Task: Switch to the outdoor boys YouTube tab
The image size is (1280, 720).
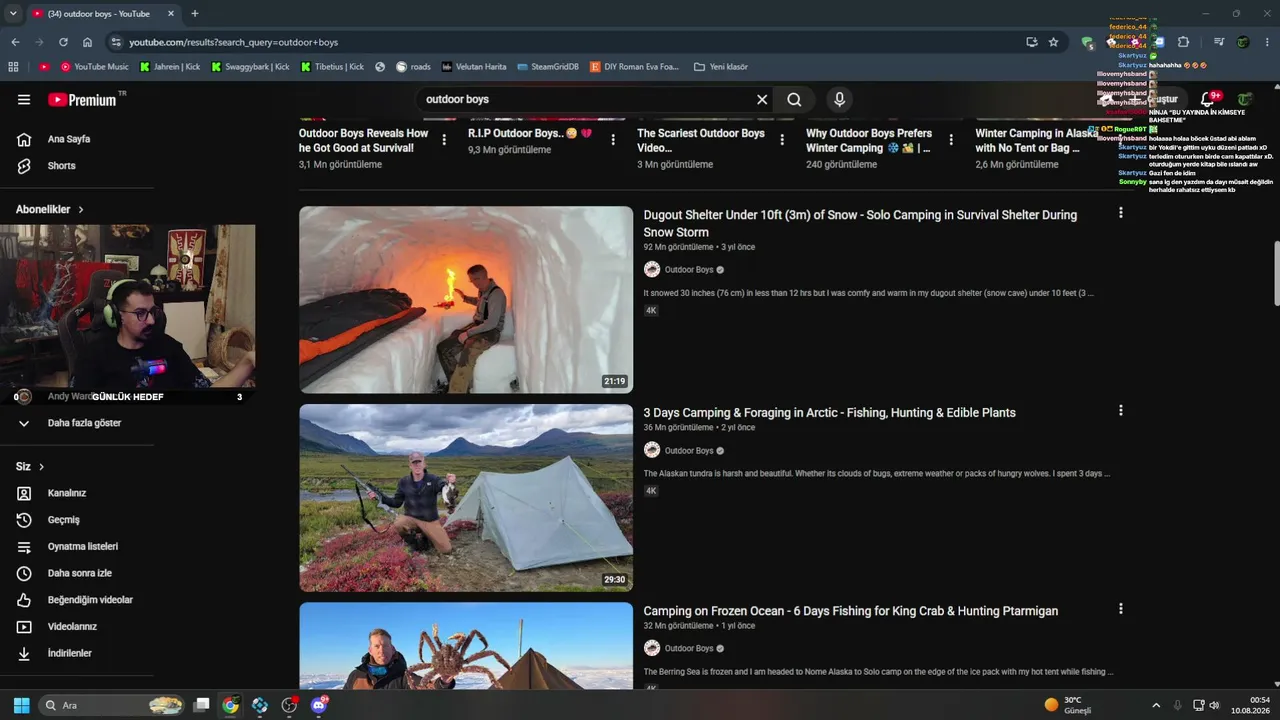Action: (102, 14)
